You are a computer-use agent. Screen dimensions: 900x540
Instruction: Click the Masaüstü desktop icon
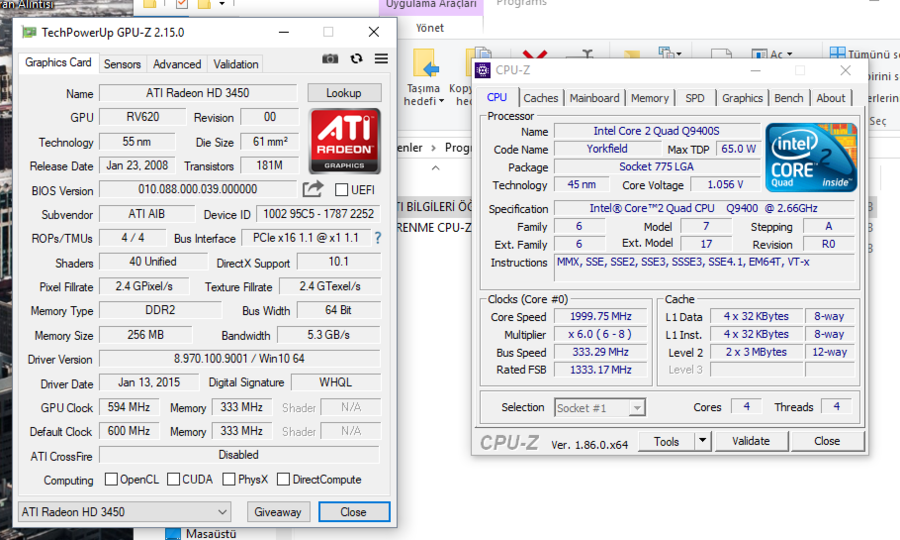(x=173, y=534)
